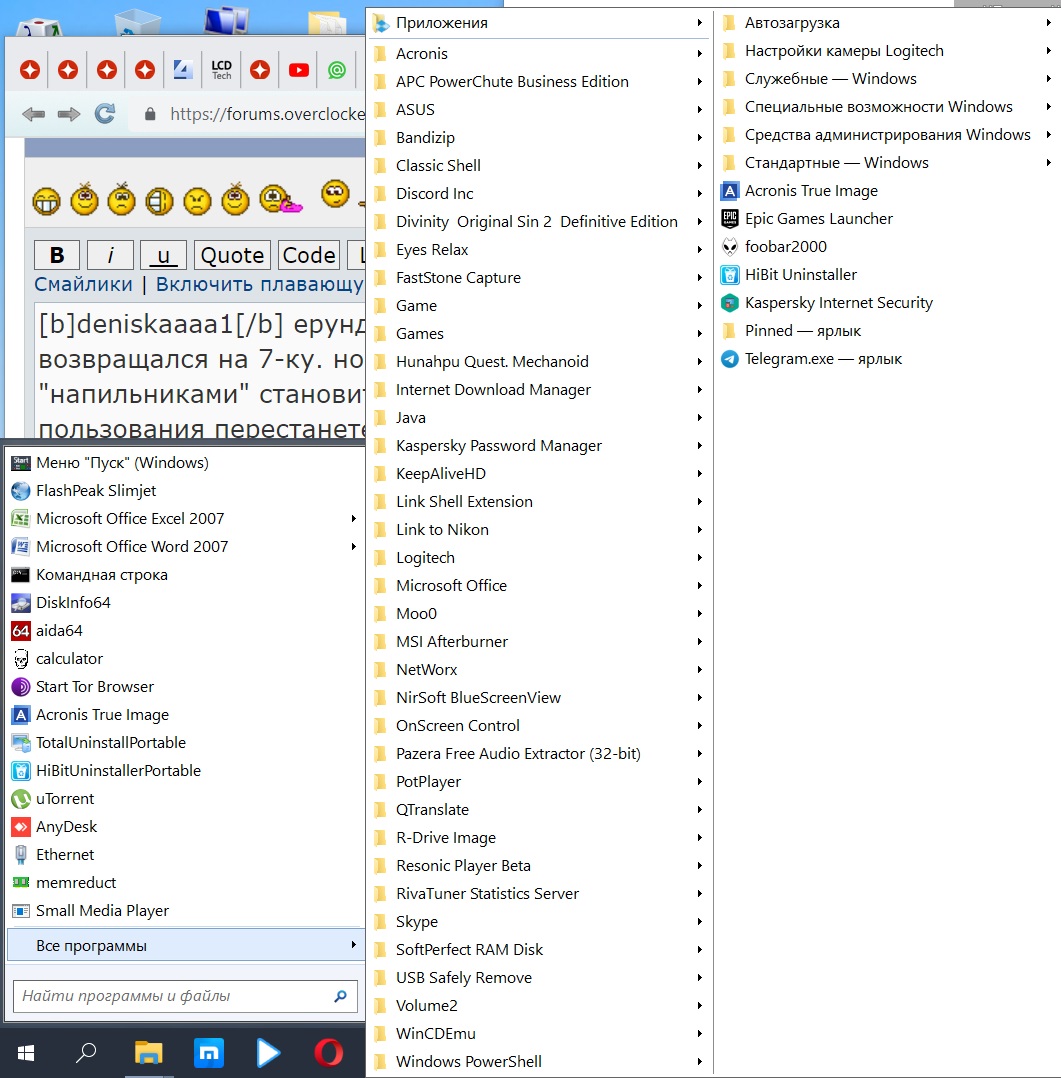Open Все программы menu item
This screenshot has width=1061, height=1078.
pos(186,945)
